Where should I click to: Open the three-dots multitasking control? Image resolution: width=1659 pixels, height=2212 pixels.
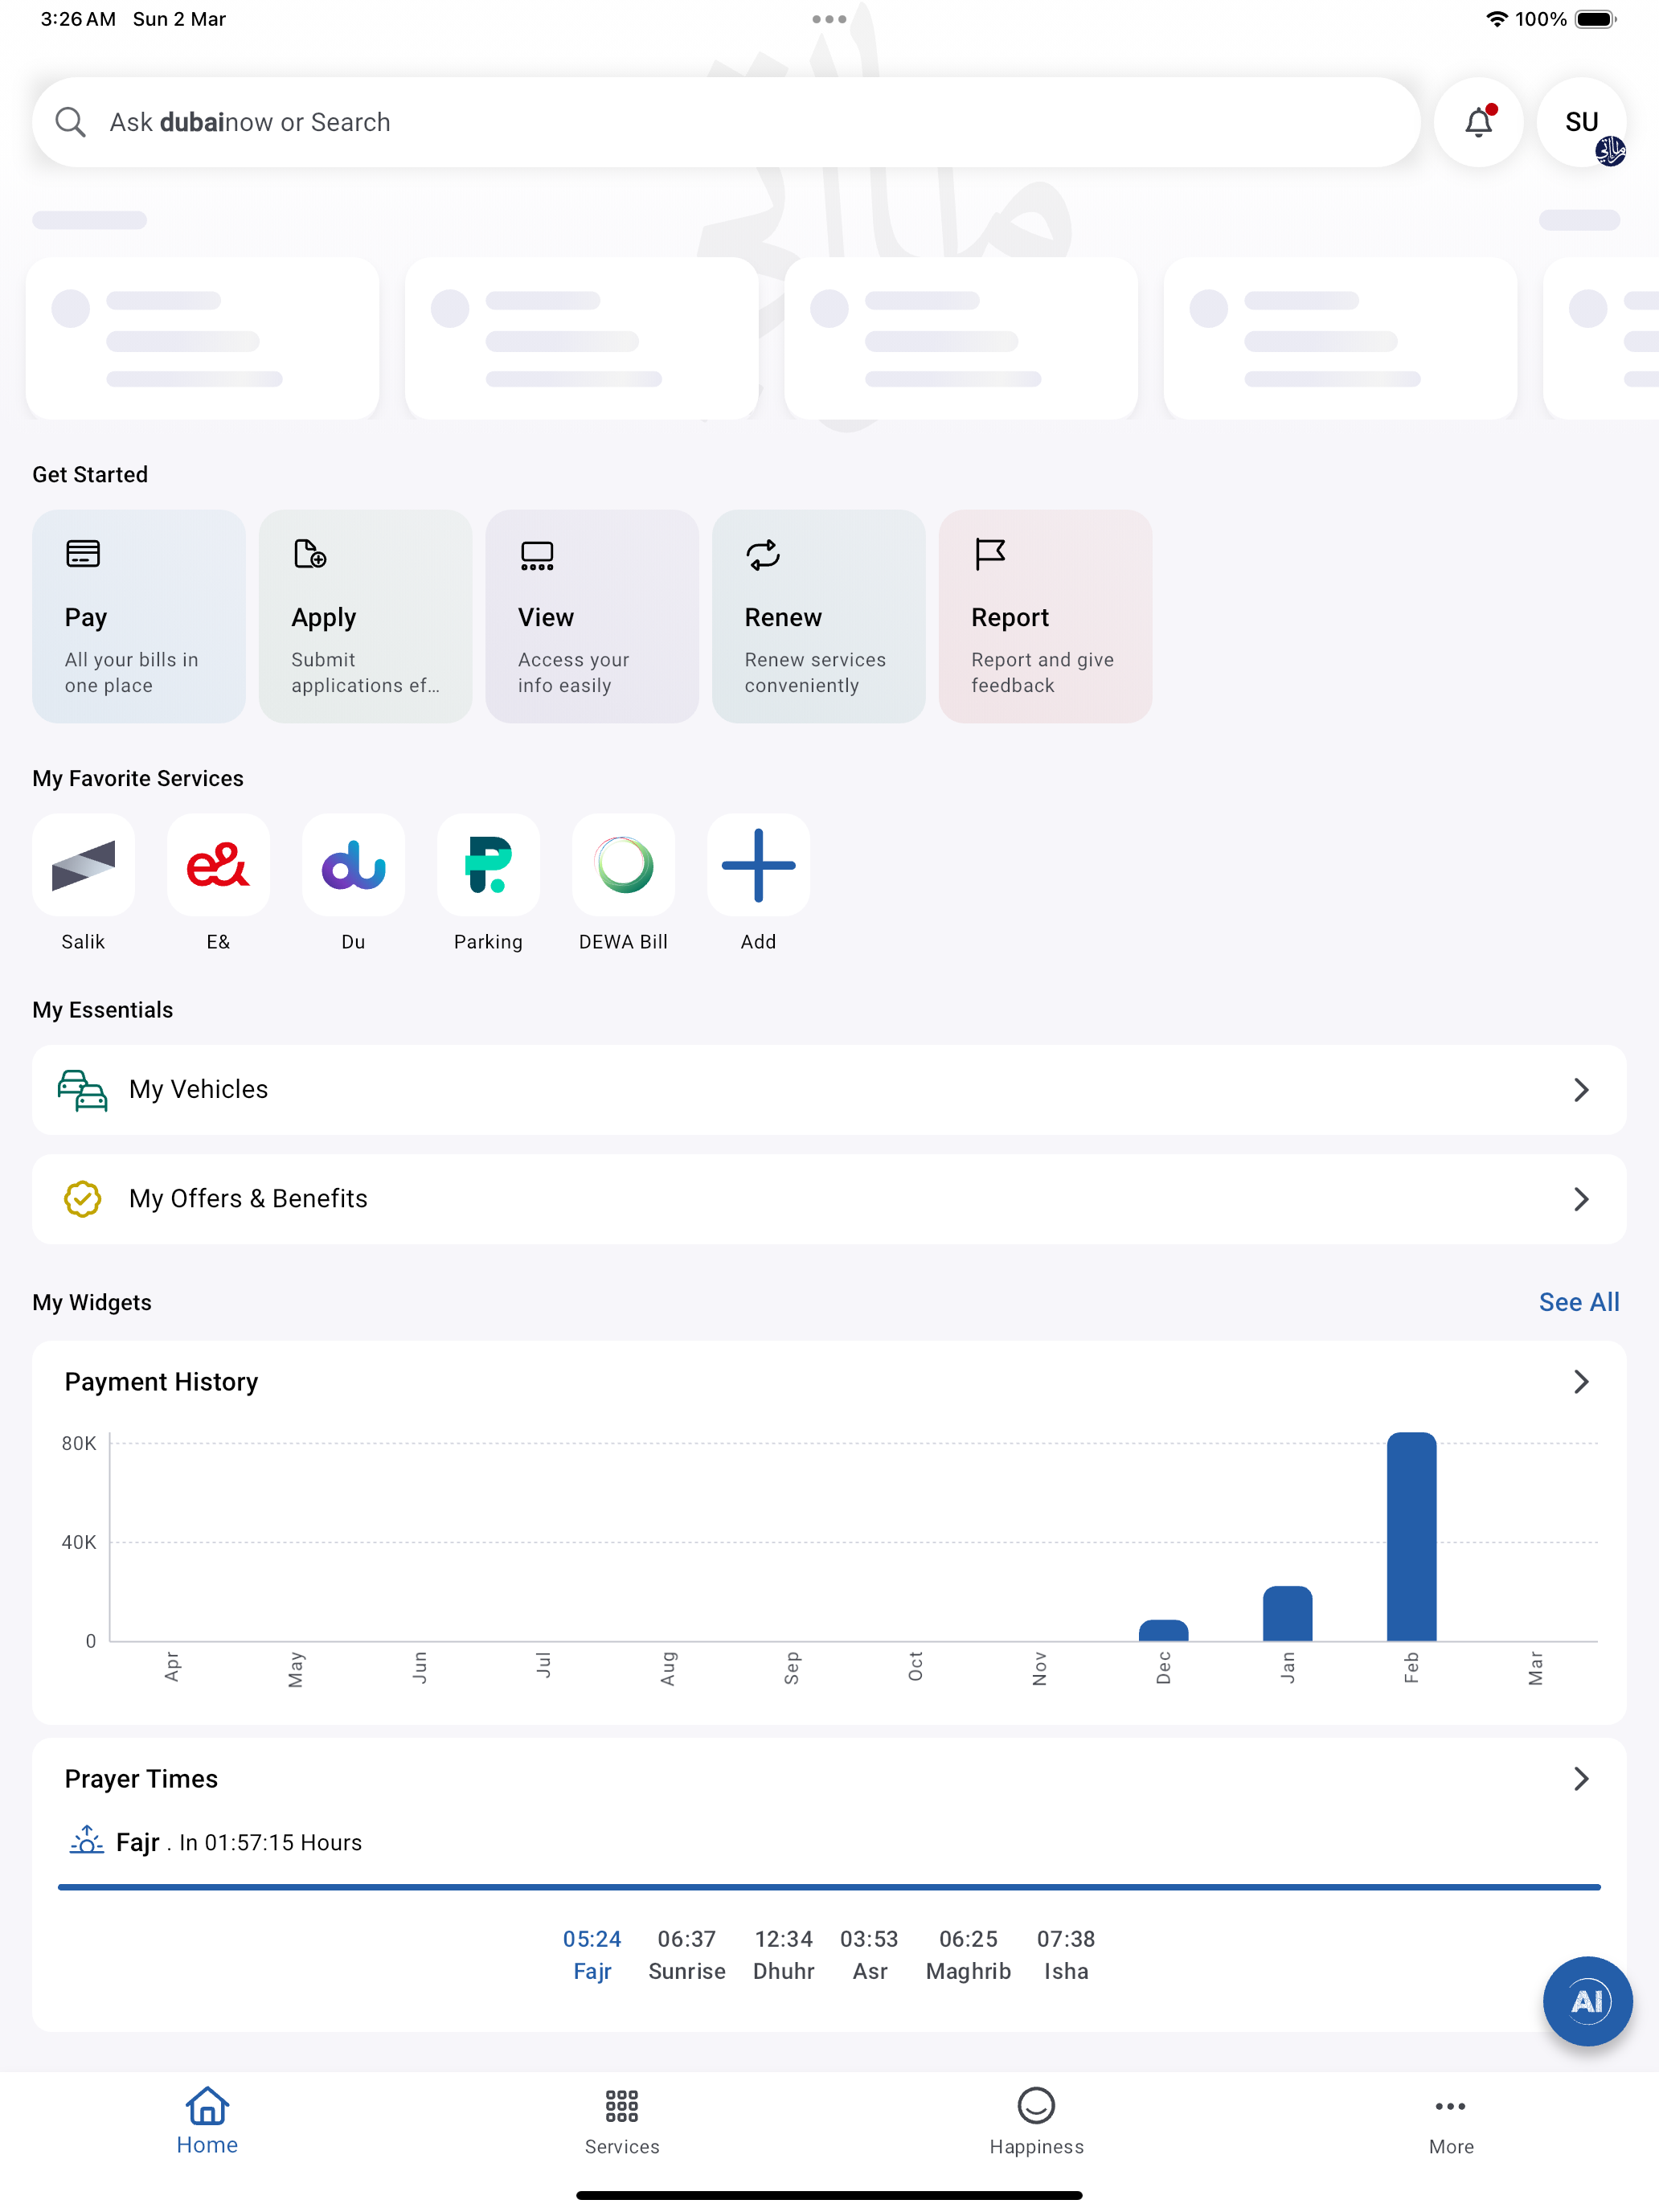tap(829, 19)
